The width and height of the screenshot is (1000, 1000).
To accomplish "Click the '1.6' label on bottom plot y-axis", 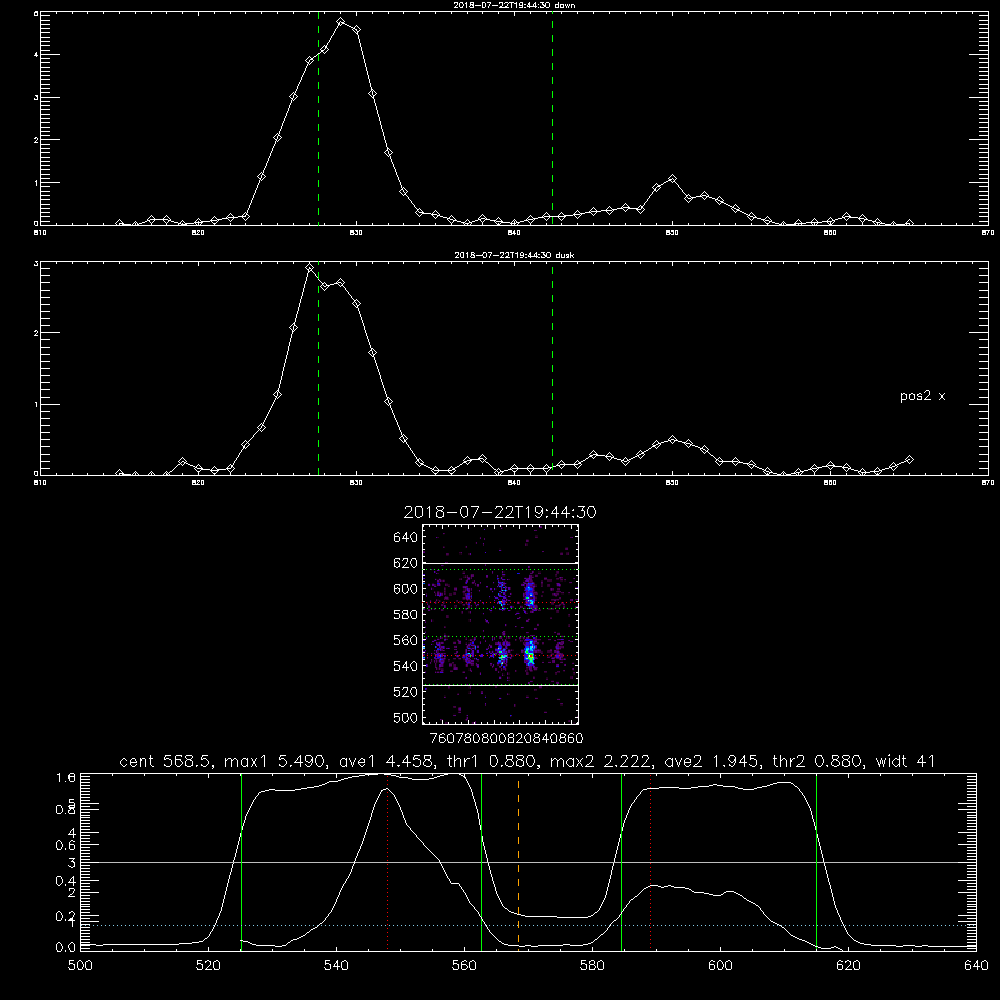I will (66, 778).
